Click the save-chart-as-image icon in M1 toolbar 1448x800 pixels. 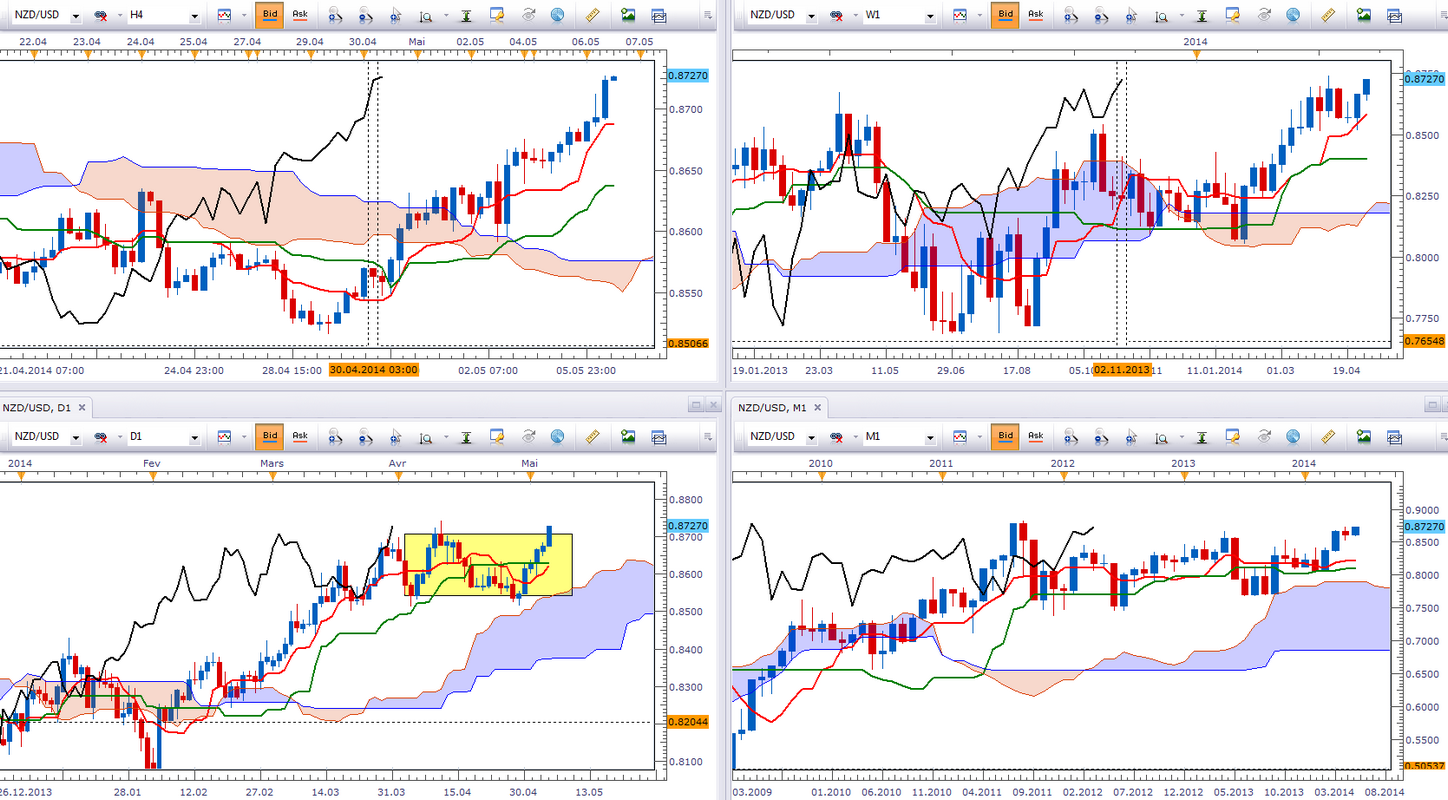tap(1364, 436)
